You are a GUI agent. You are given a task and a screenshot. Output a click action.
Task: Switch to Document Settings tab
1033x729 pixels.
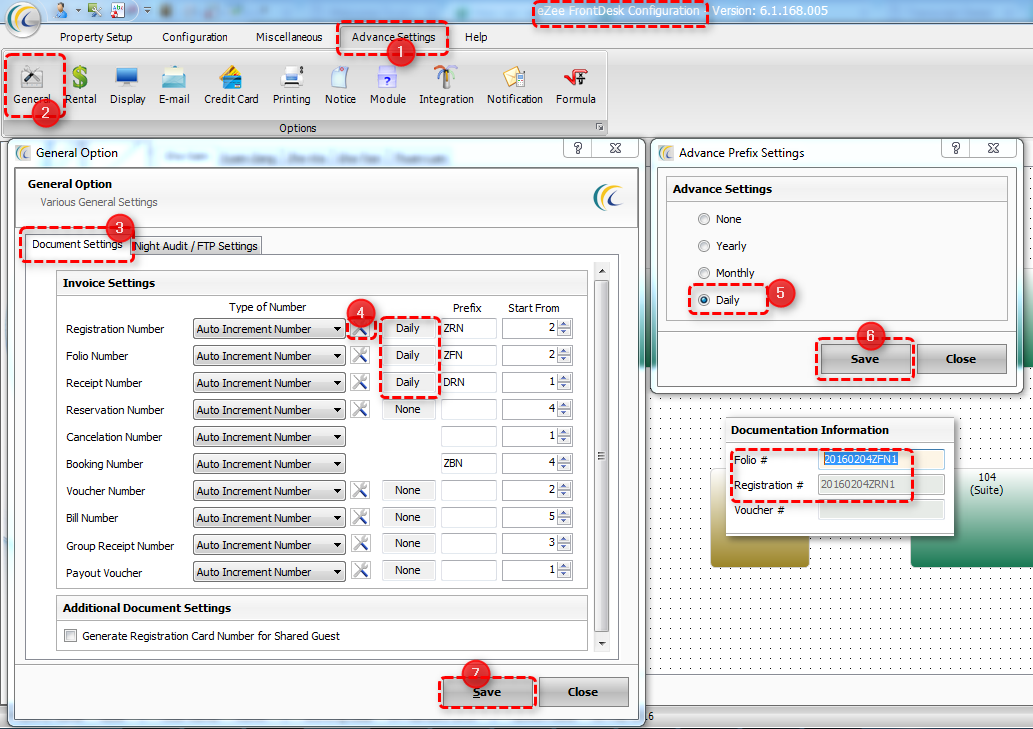tap(77, 244)
